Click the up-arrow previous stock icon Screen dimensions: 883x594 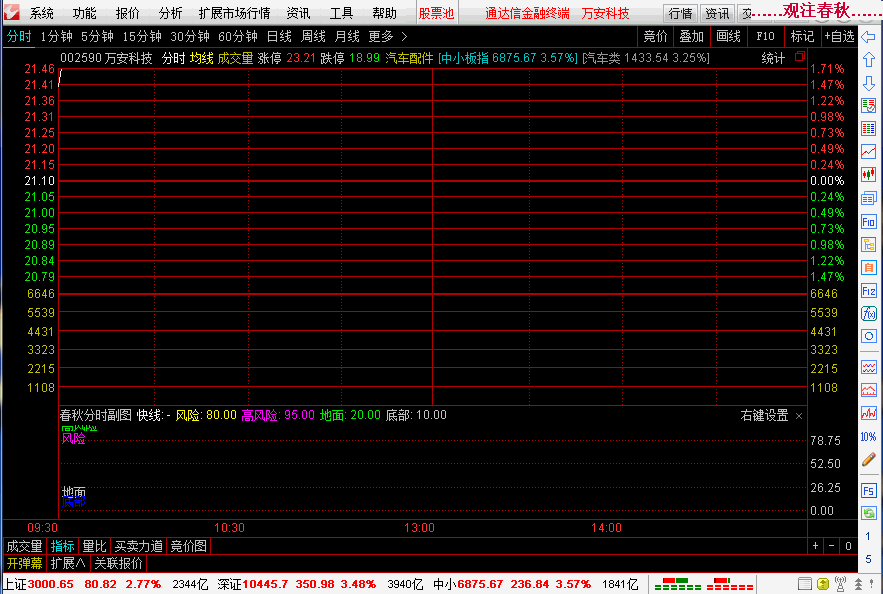click(x=868, y=60)
